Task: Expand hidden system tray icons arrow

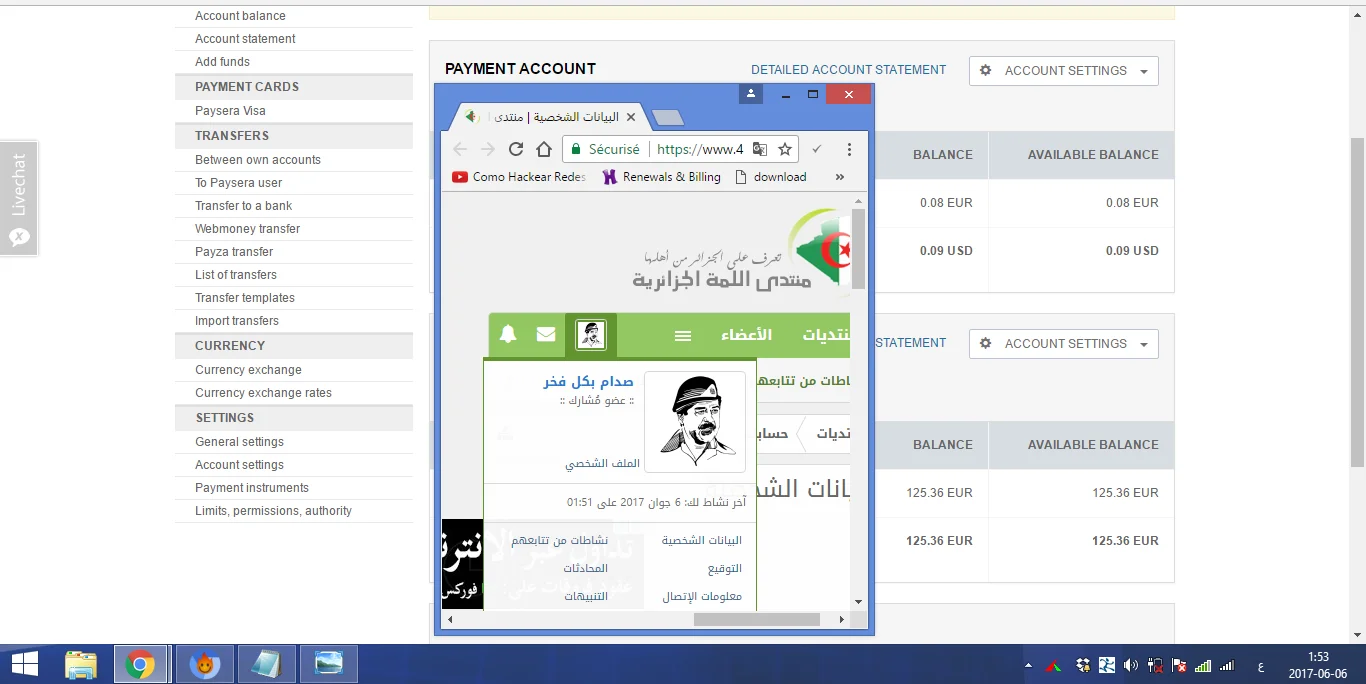Action: pyautogui.click(x=1028, y=665)
